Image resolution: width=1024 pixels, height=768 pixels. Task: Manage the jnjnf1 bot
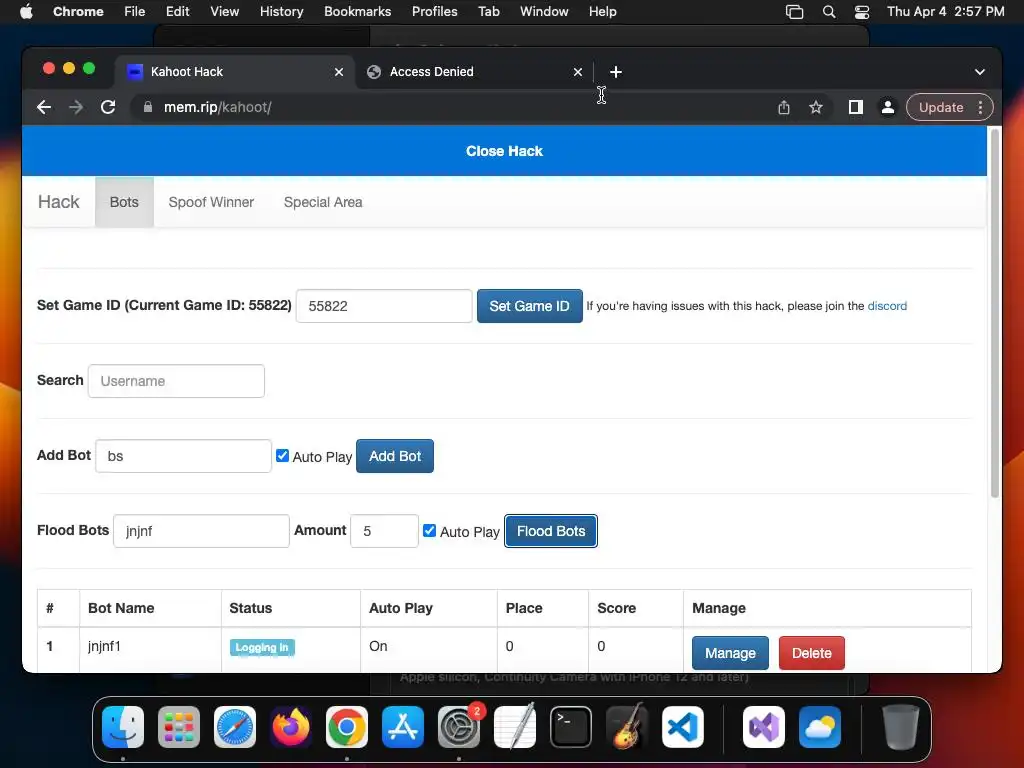coord(730,653)
